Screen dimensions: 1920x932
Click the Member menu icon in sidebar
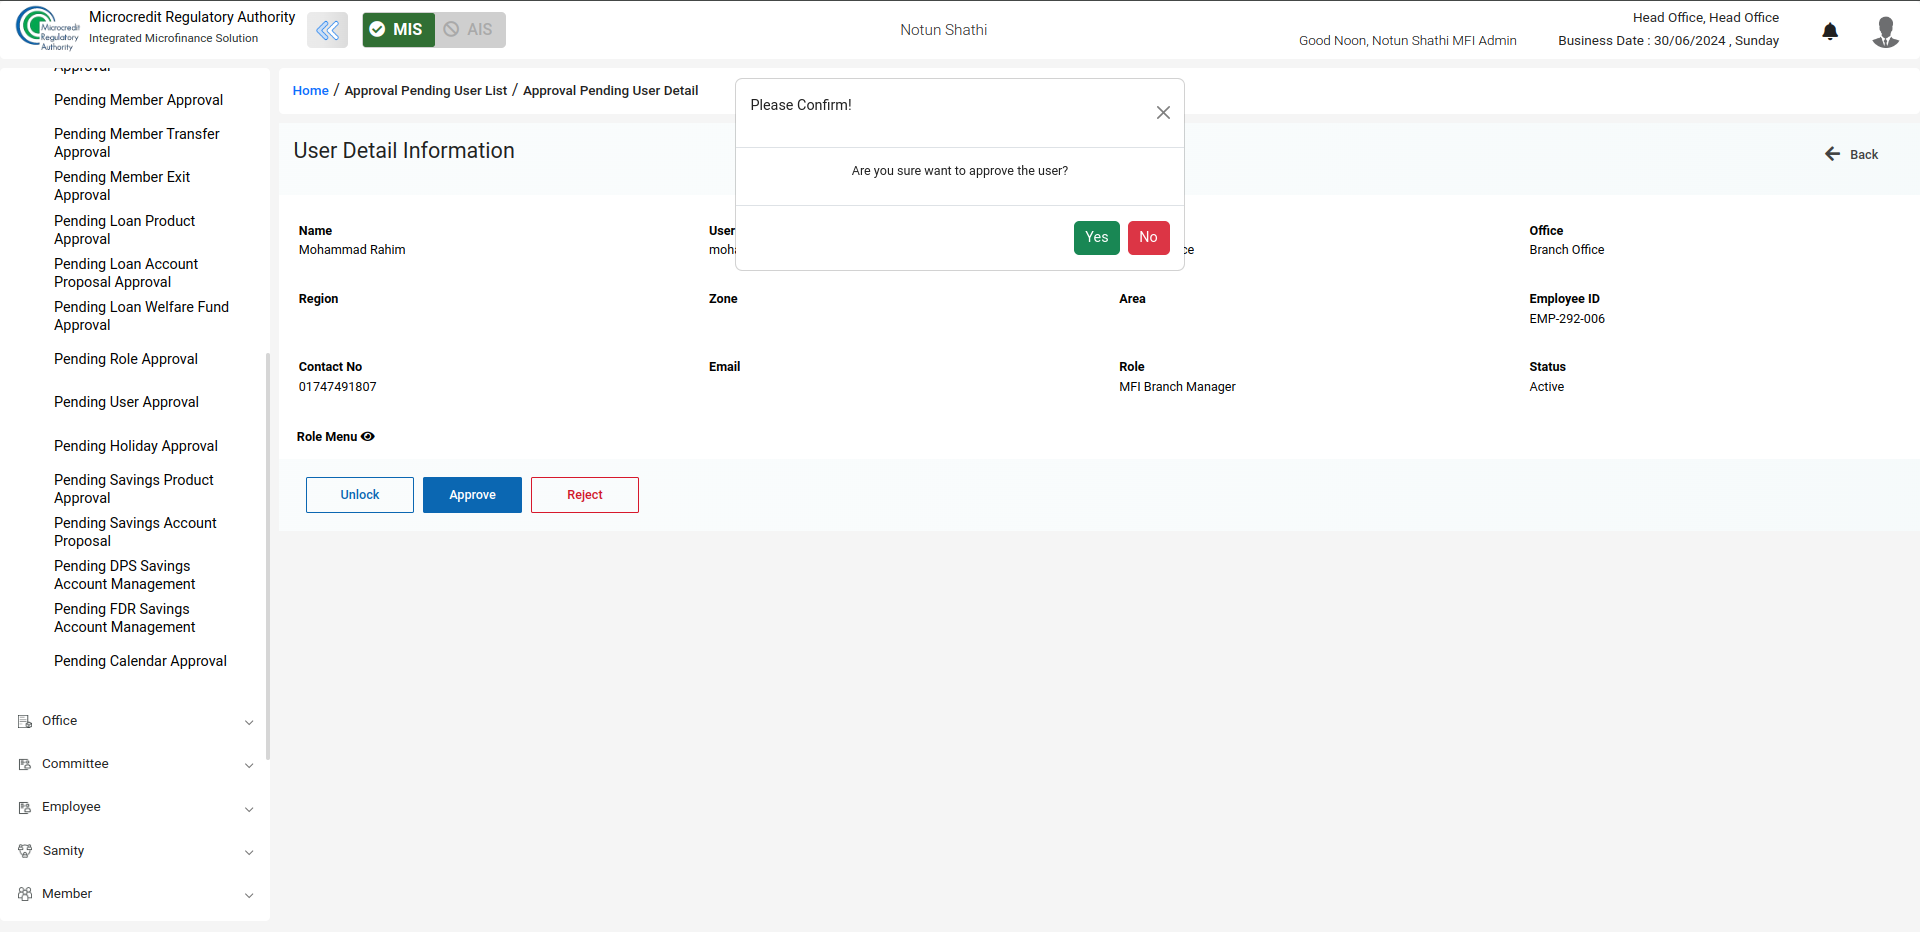(25, 894)
